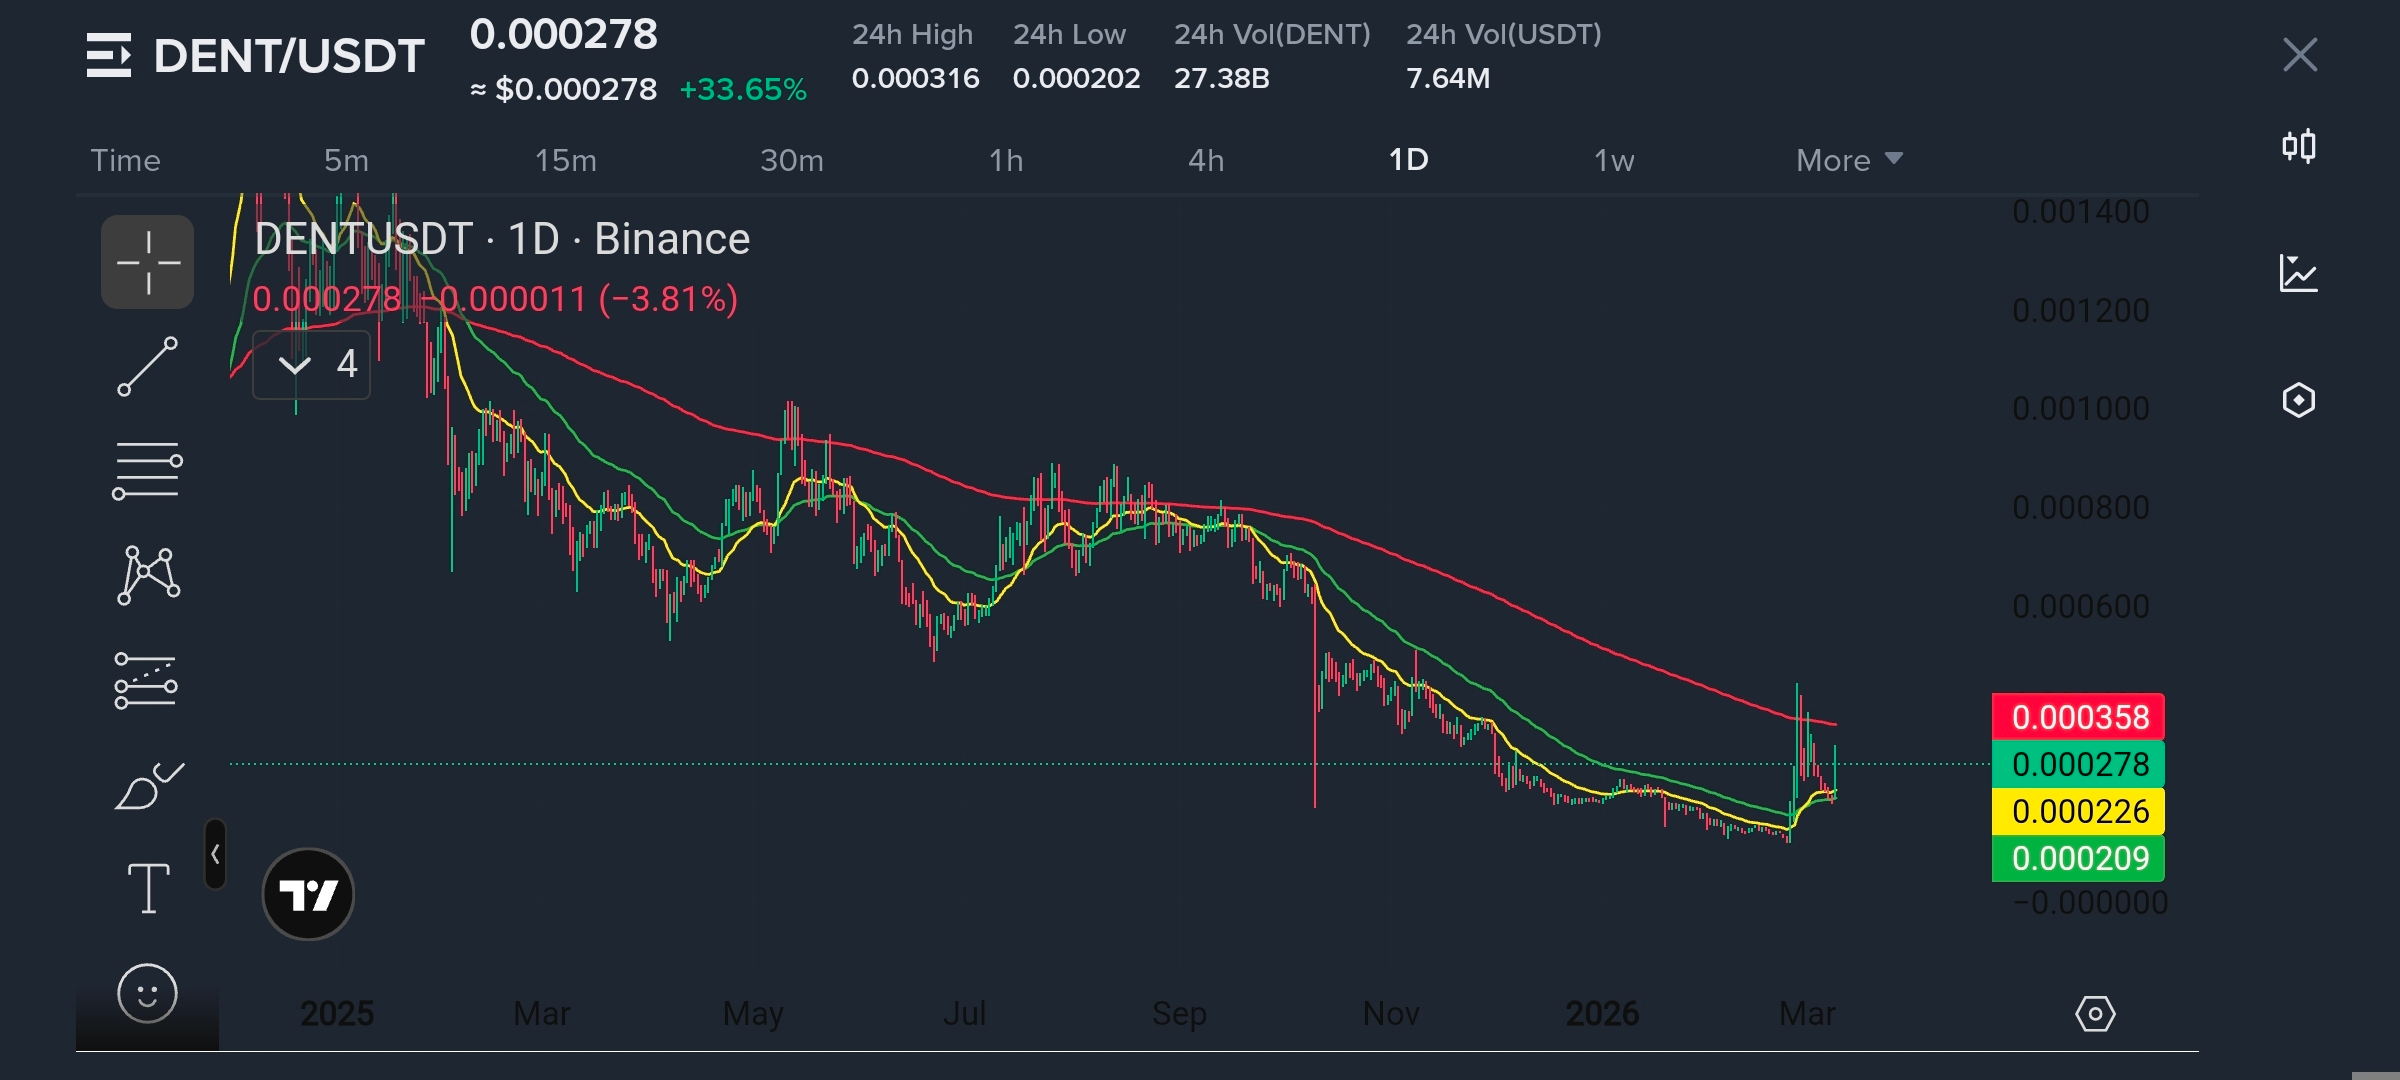Image resolution: width=2400 pixels, height=1080 pixels.
Task: Click the TradingView logo badge
Action: (x=308, y=894)
